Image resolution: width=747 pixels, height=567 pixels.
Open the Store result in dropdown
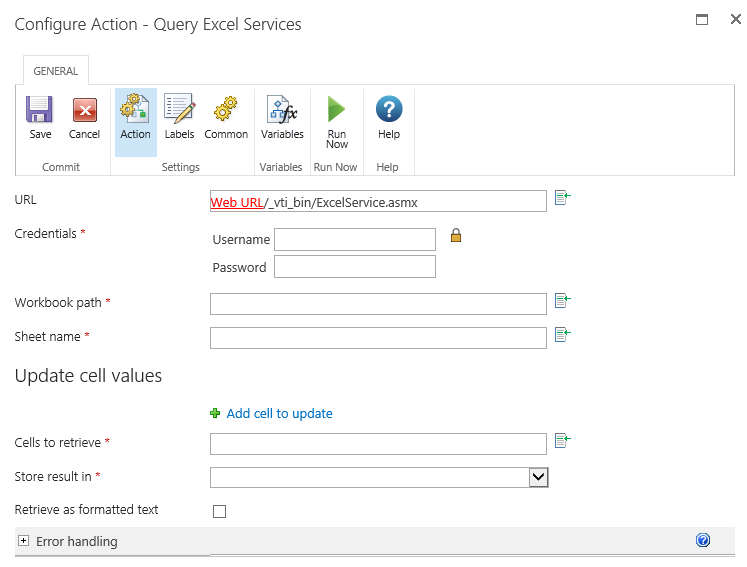click(x=538, y=477)
